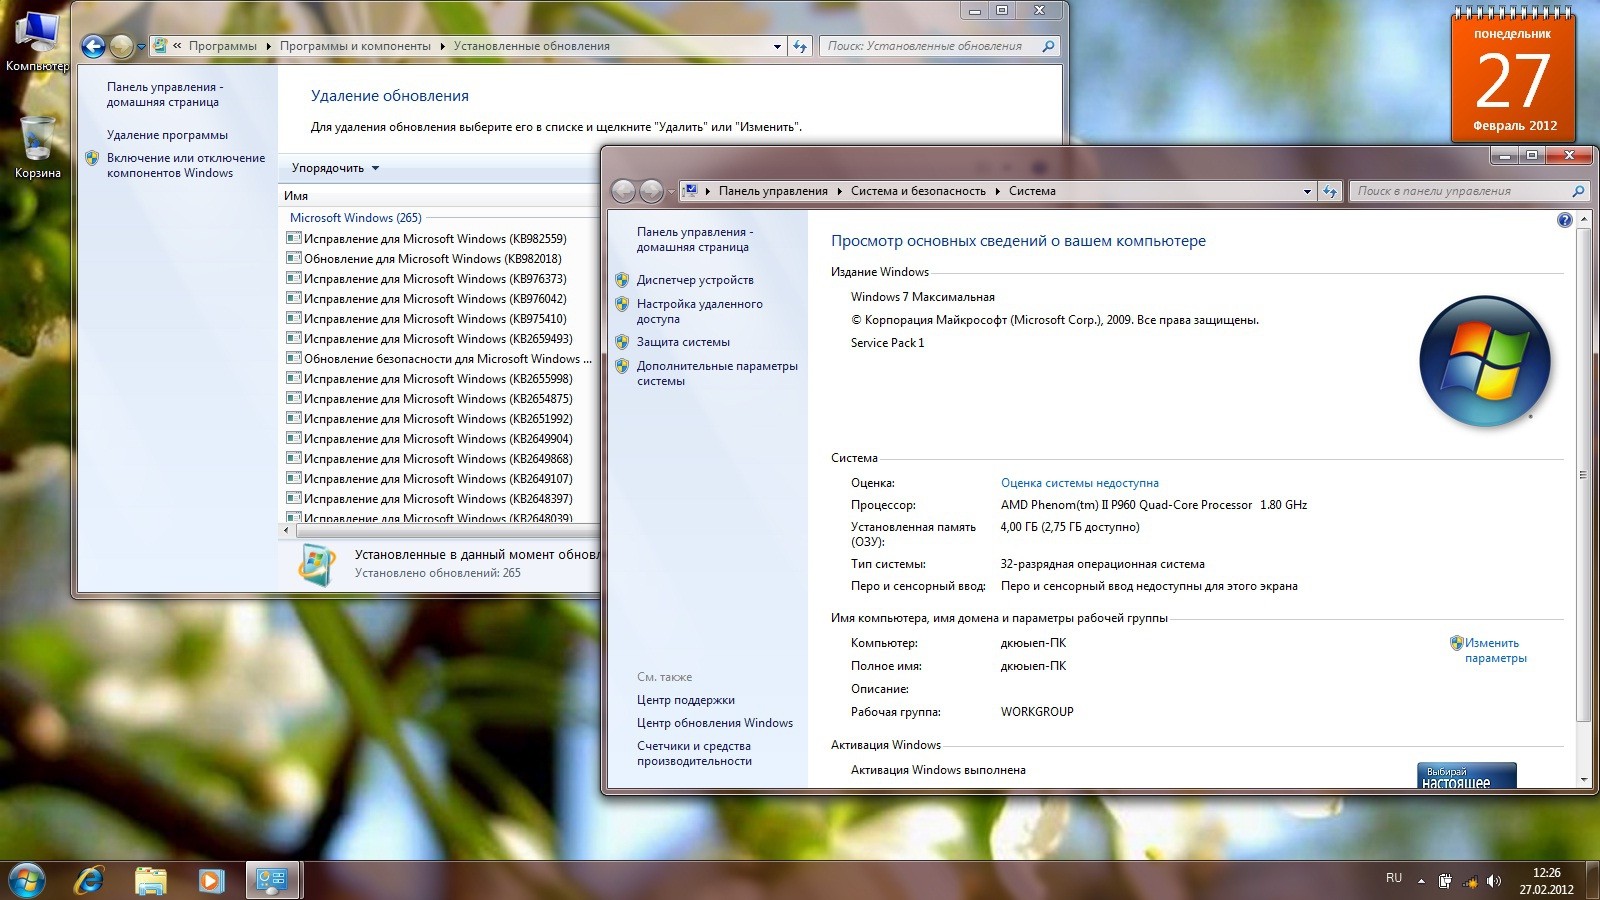
Task: Select update KB2648397 in the list
Action: tap(438, 499)
